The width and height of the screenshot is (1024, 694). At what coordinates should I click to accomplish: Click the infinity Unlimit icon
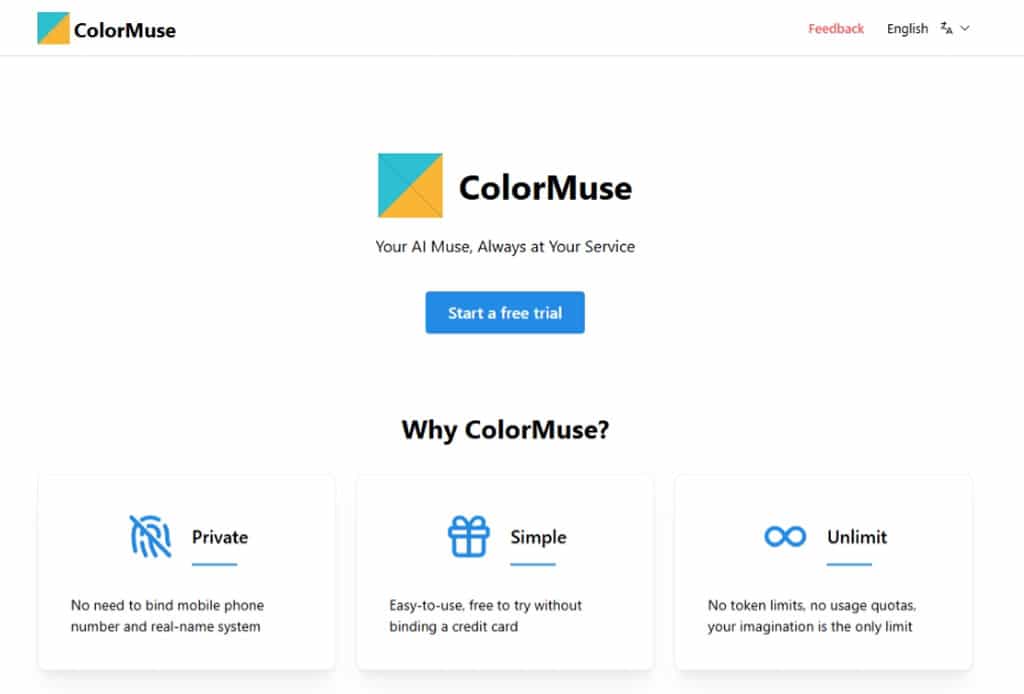pos(785,537)
